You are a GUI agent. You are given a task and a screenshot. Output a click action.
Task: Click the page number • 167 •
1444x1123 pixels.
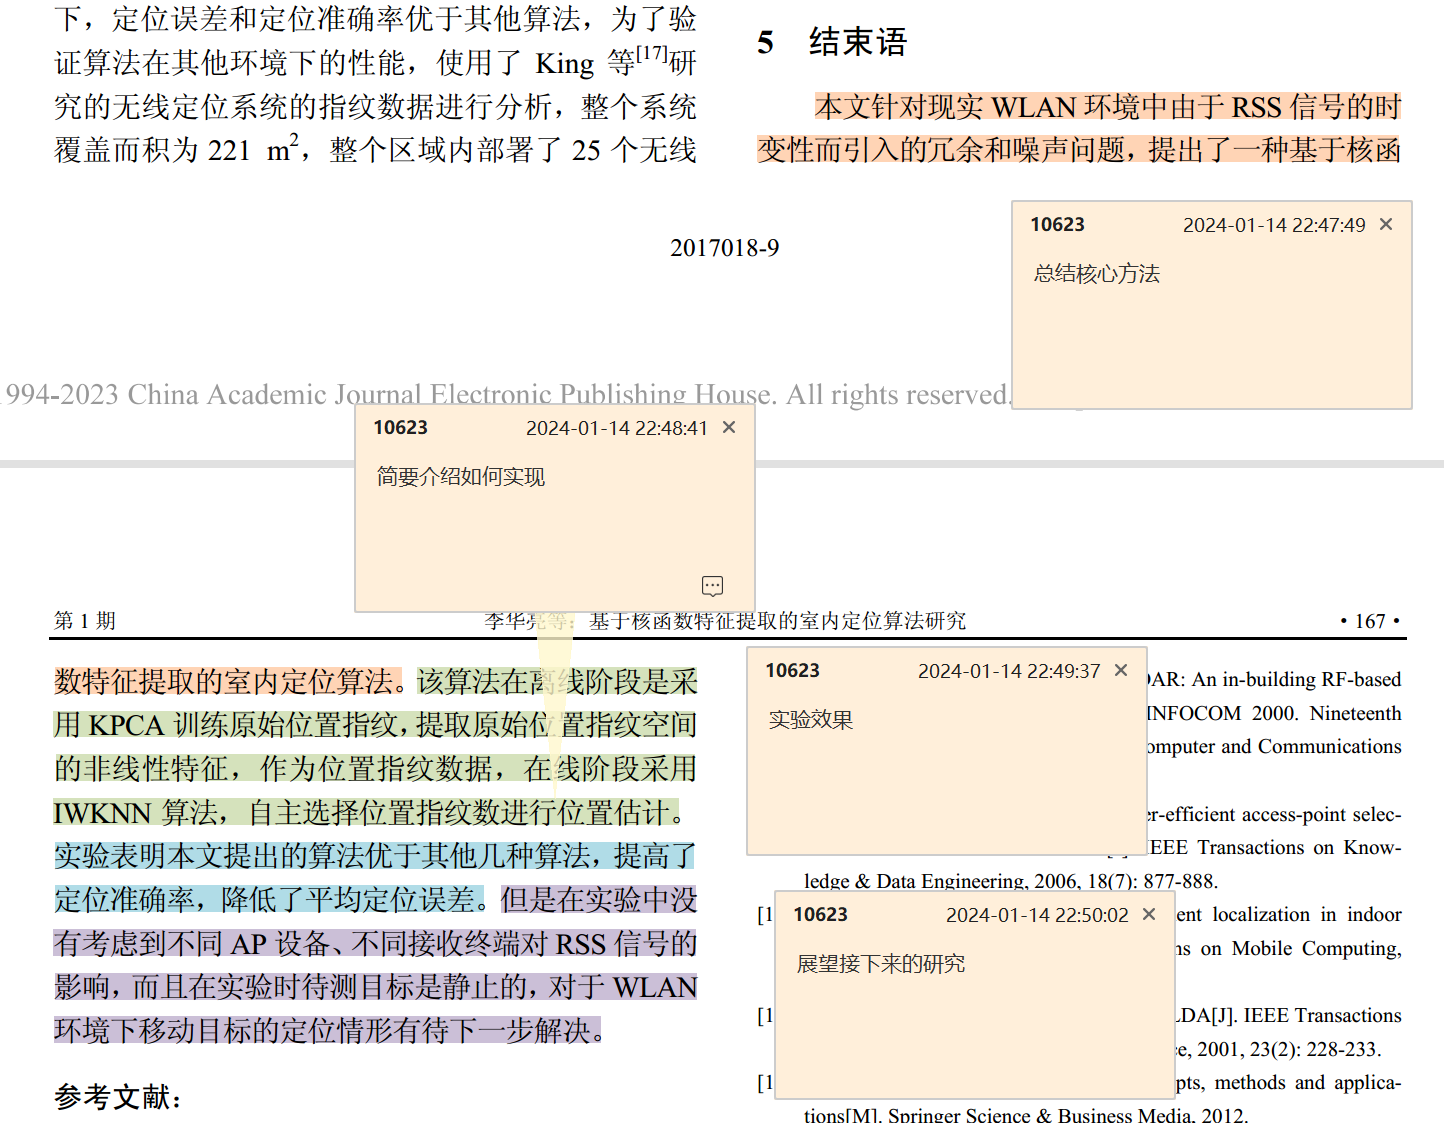[1369, 621]
